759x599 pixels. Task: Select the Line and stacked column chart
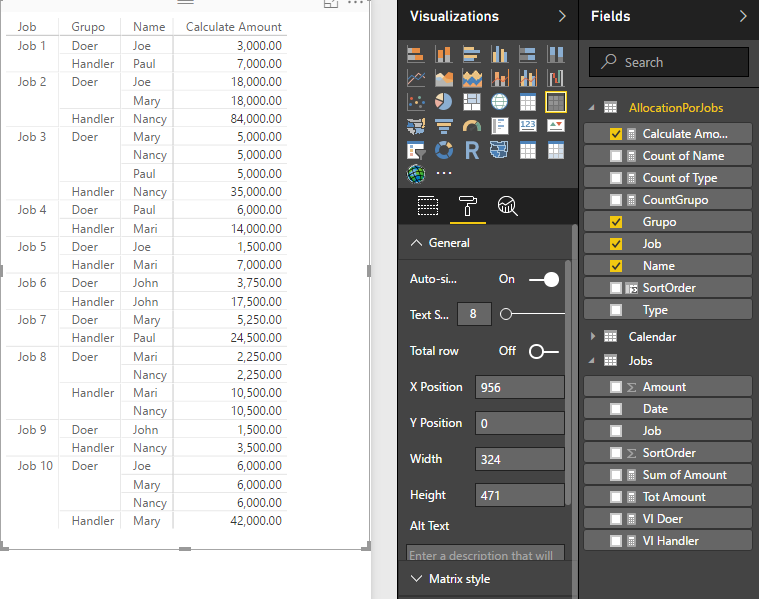click(500, 78)
